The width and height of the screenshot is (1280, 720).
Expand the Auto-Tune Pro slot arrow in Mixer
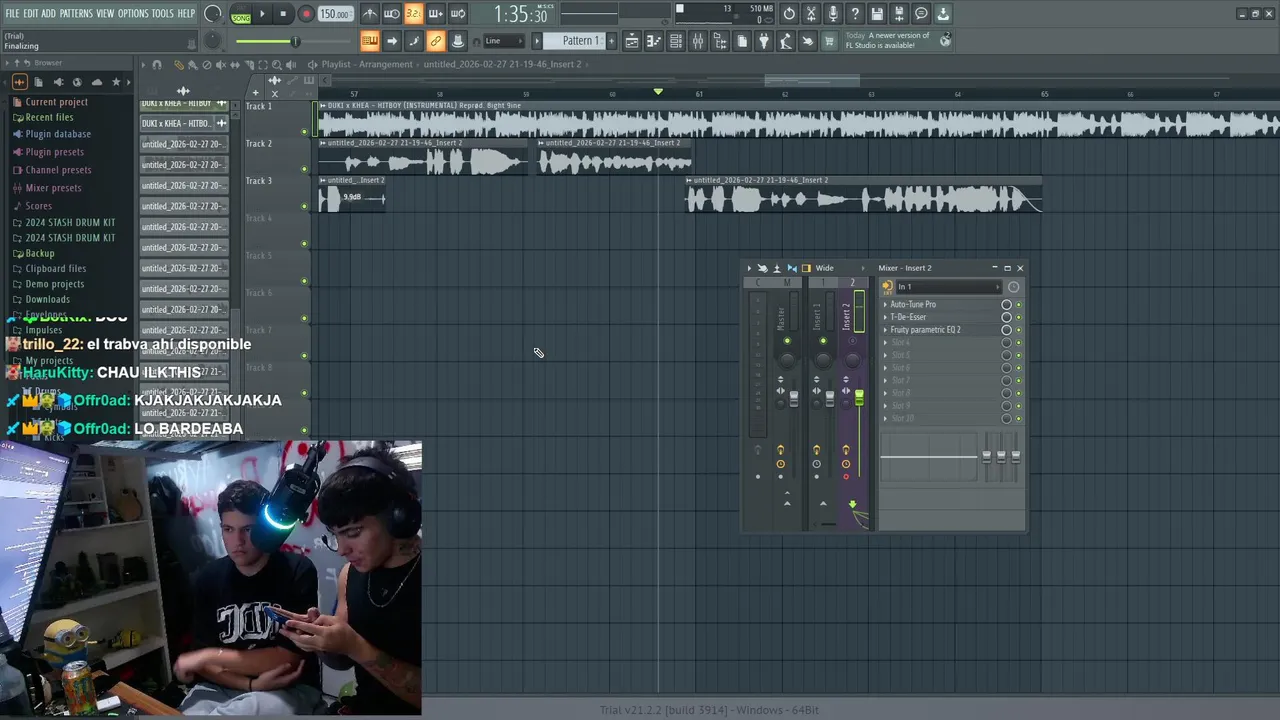pos(885,304)
